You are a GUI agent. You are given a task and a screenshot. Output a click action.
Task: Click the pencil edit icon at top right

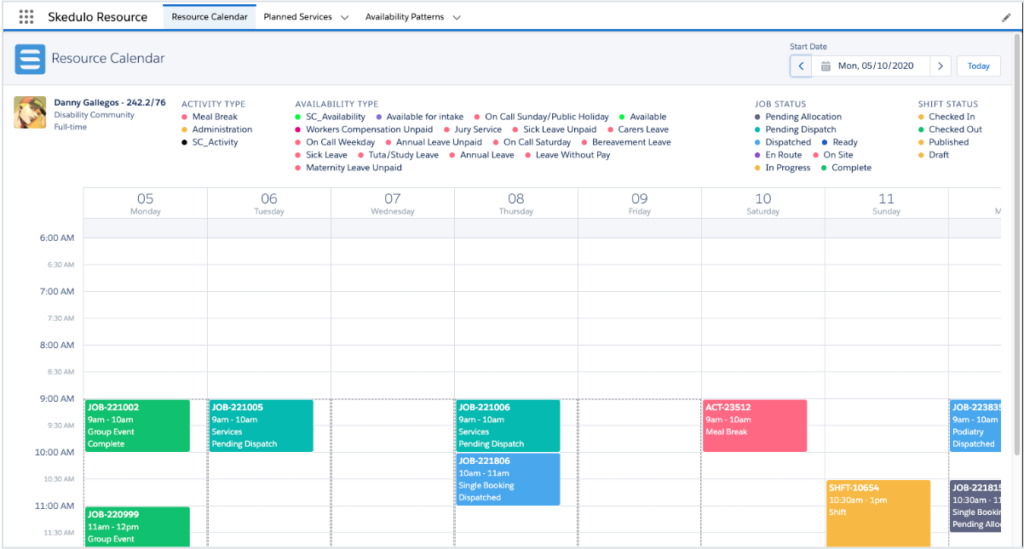click(x=1006, y=18)
